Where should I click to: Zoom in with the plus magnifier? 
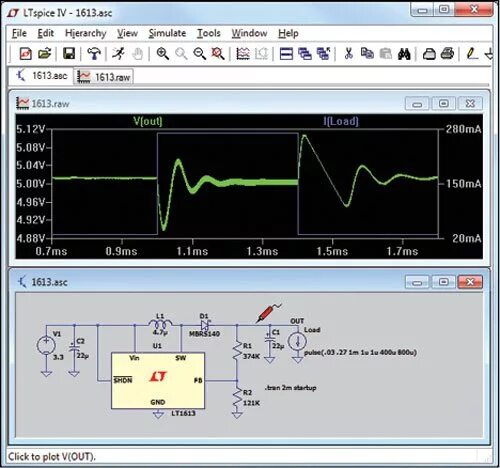[x=163, y=54]
